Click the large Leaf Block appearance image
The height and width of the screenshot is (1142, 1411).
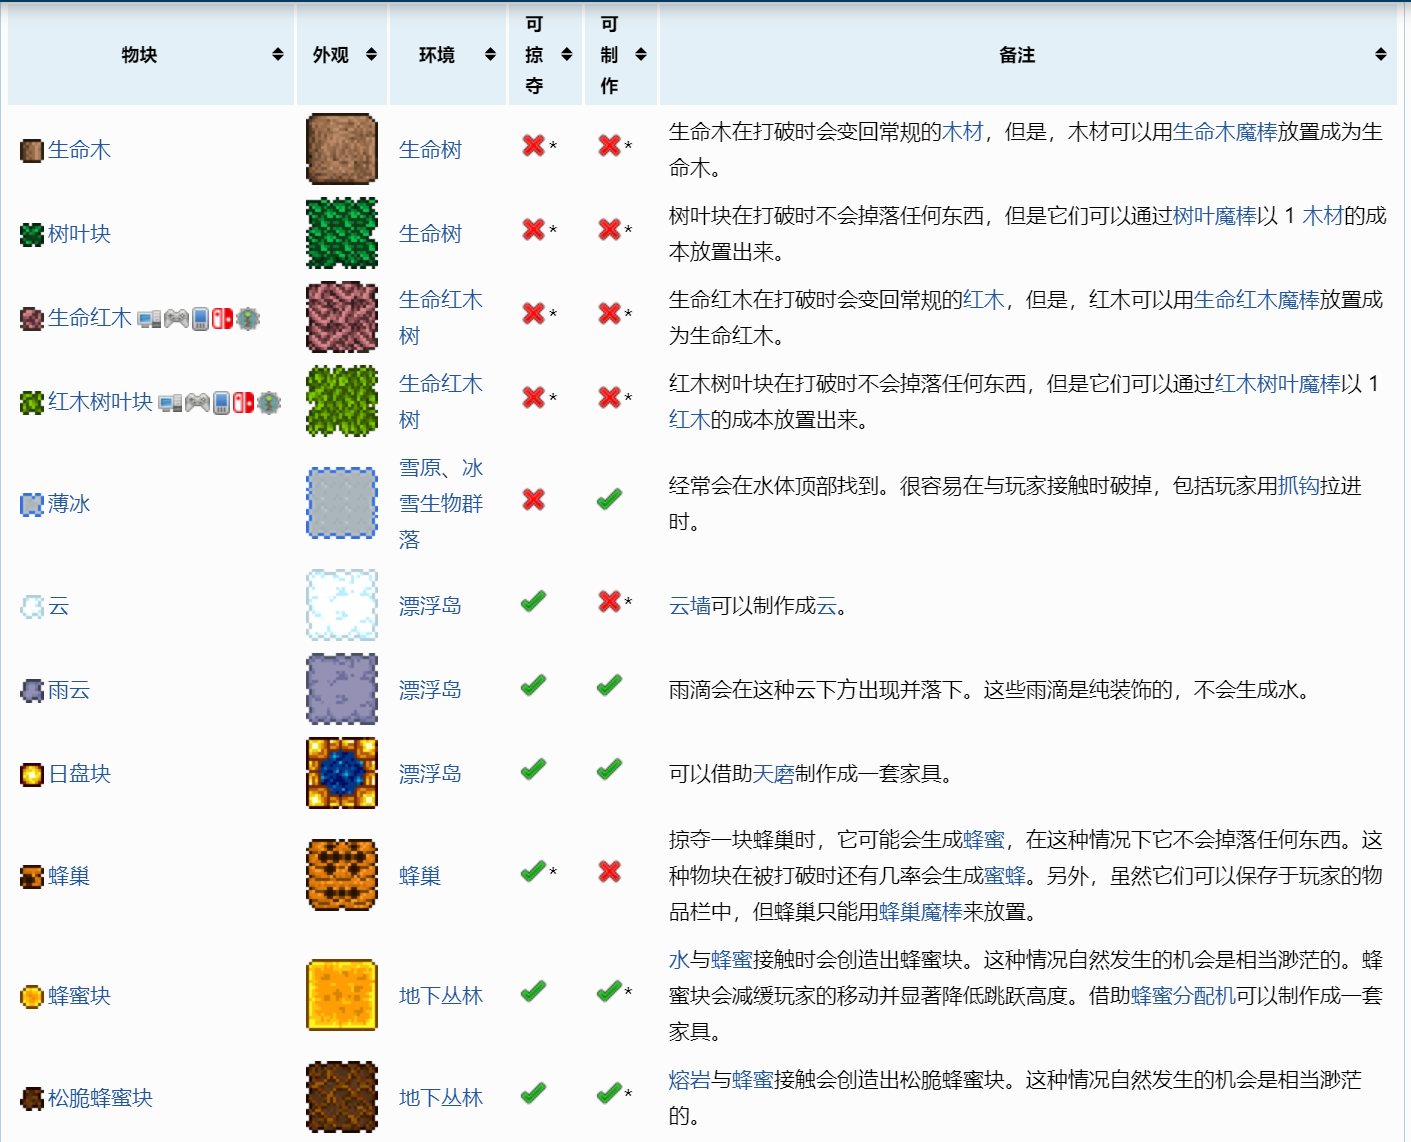[342, 233]
